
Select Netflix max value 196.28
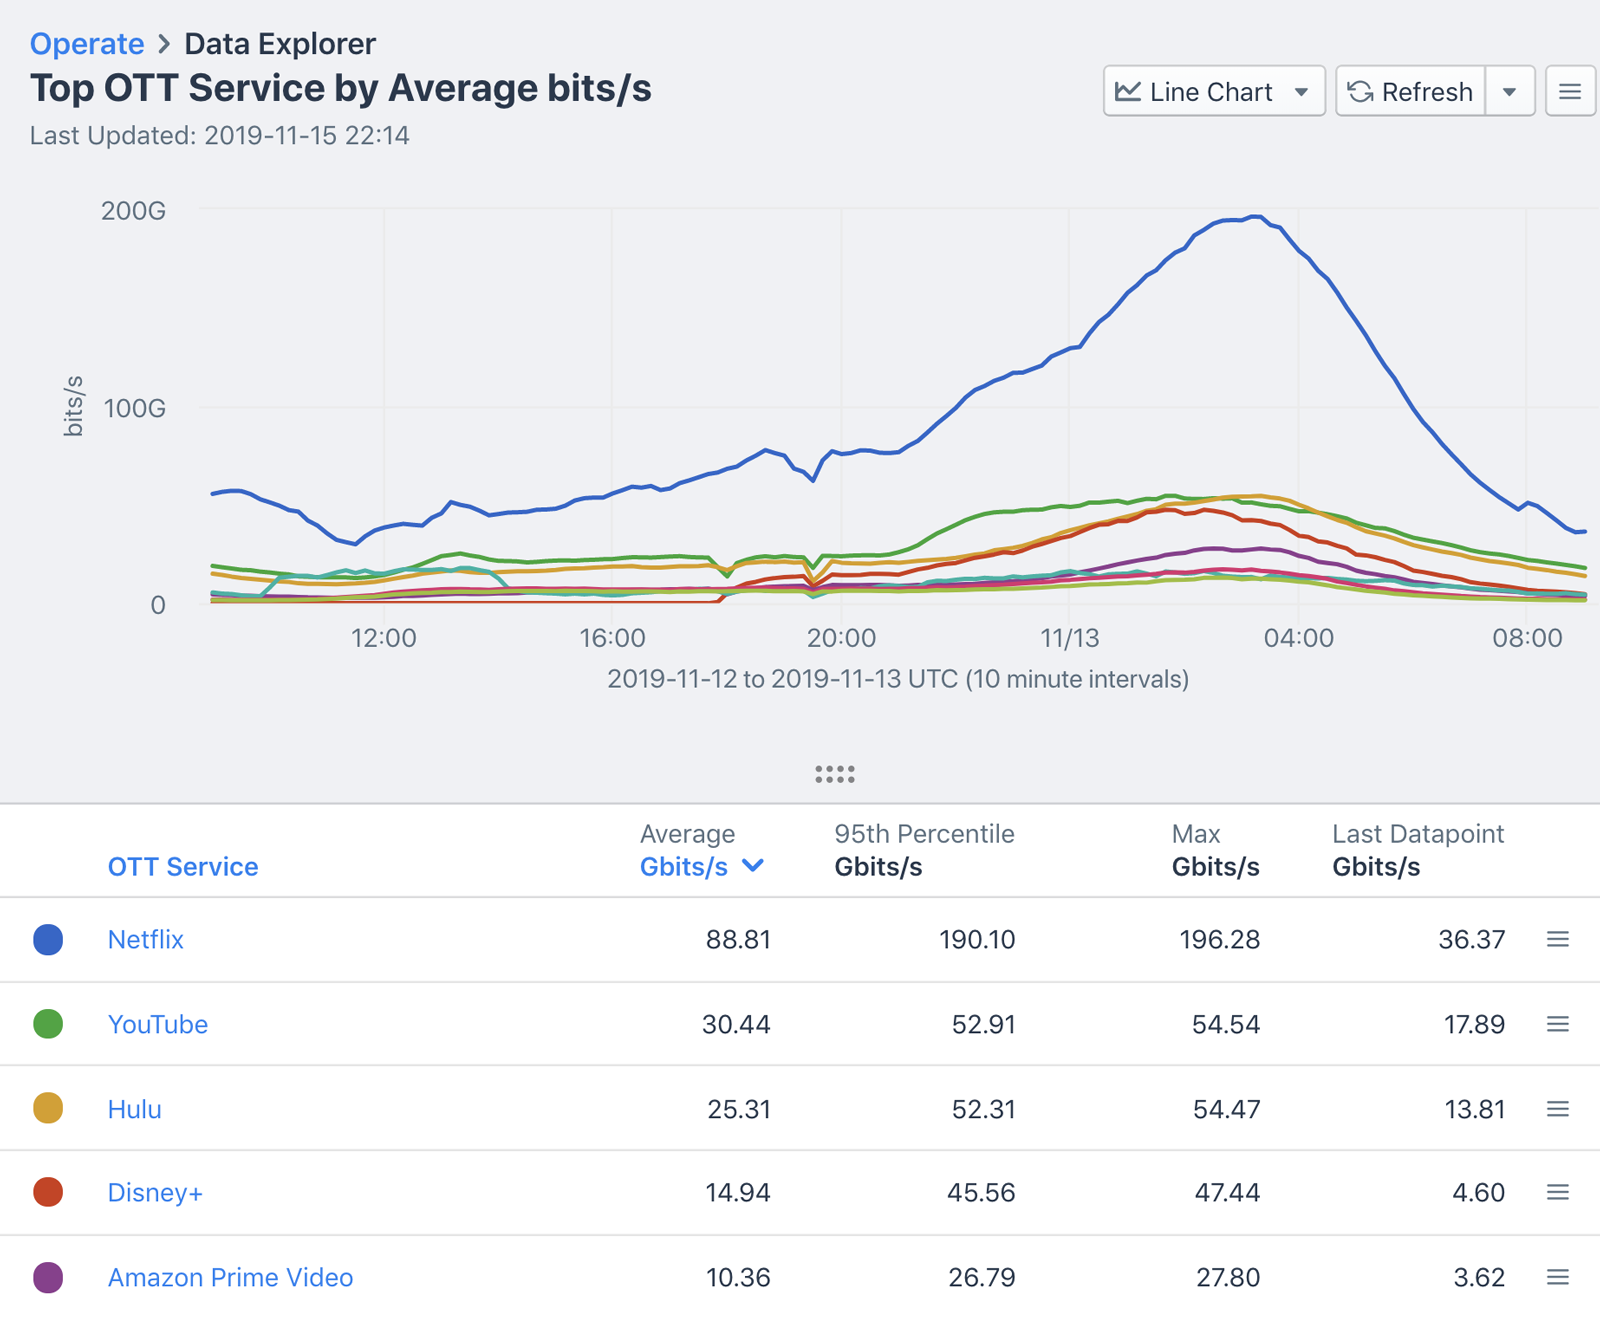coord(1220,939)
